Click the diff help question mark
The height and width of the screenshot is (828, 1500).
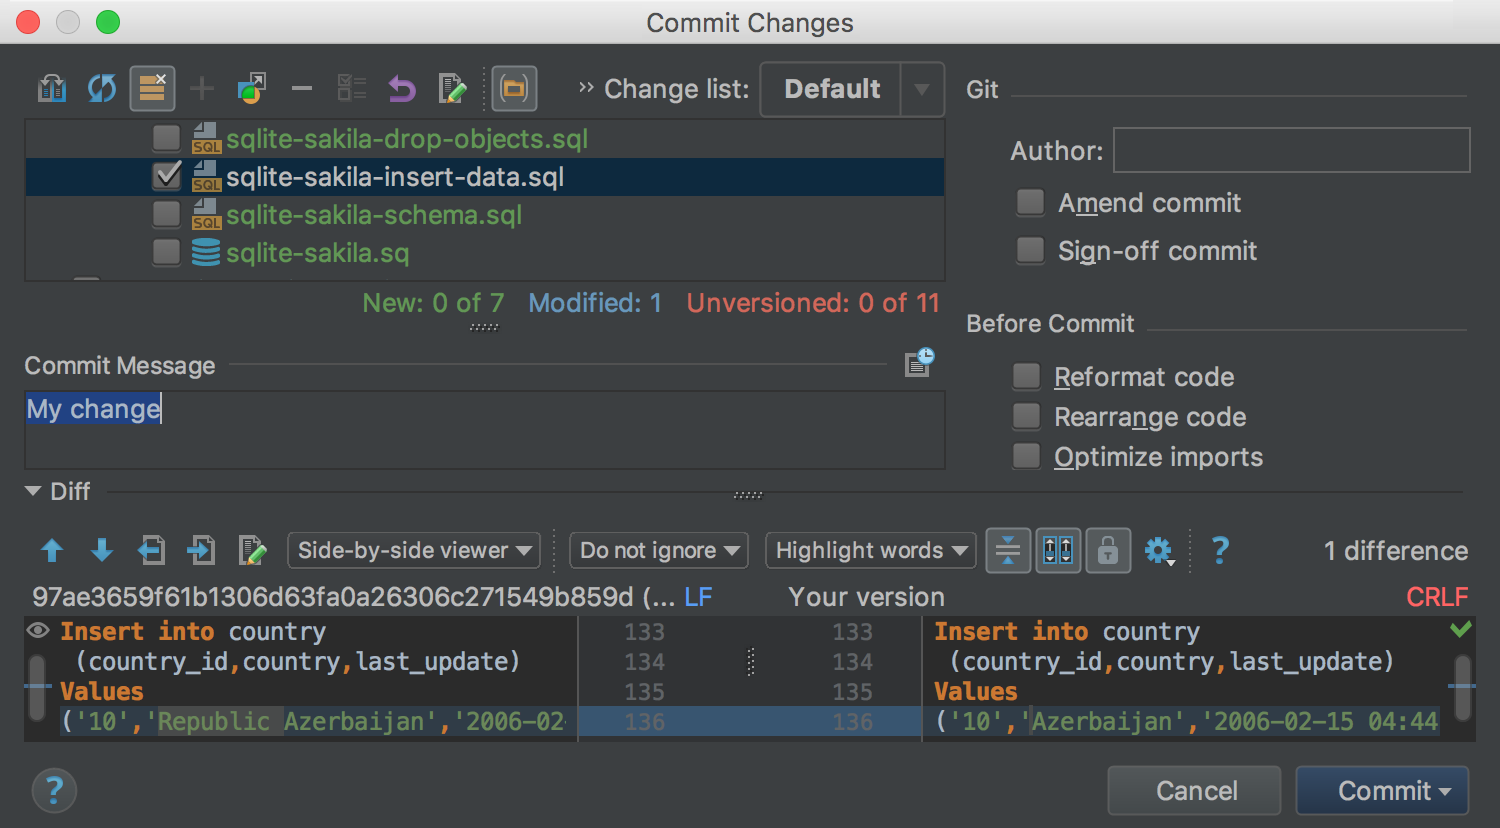pos(1220,550)
